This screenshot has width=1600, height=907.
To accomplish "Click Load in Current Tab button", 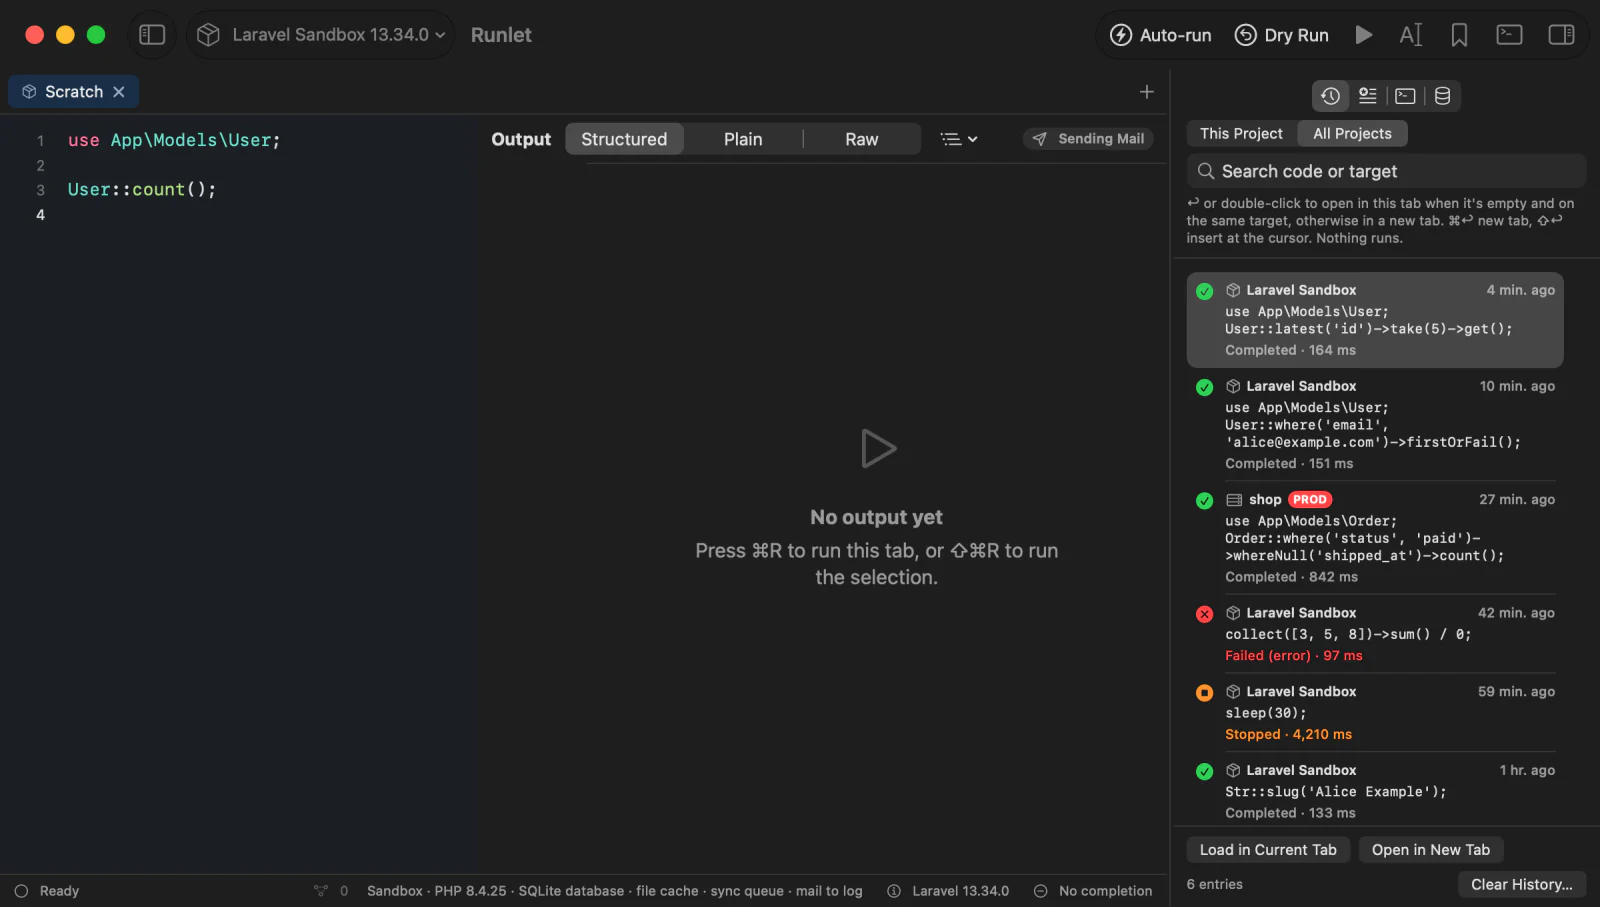I will [x=1268, y=850].
